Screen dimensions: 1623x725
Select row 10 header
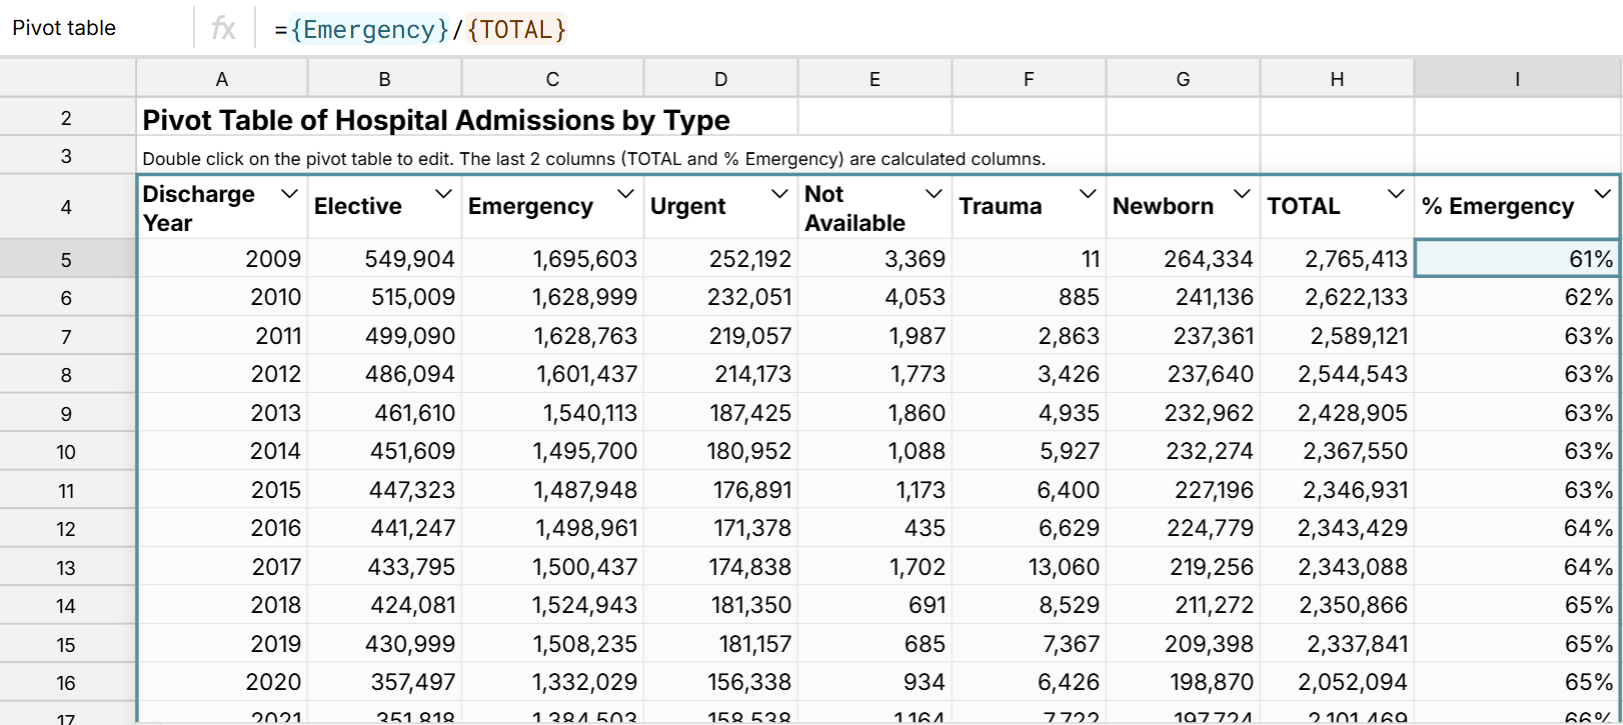point(66,452)
